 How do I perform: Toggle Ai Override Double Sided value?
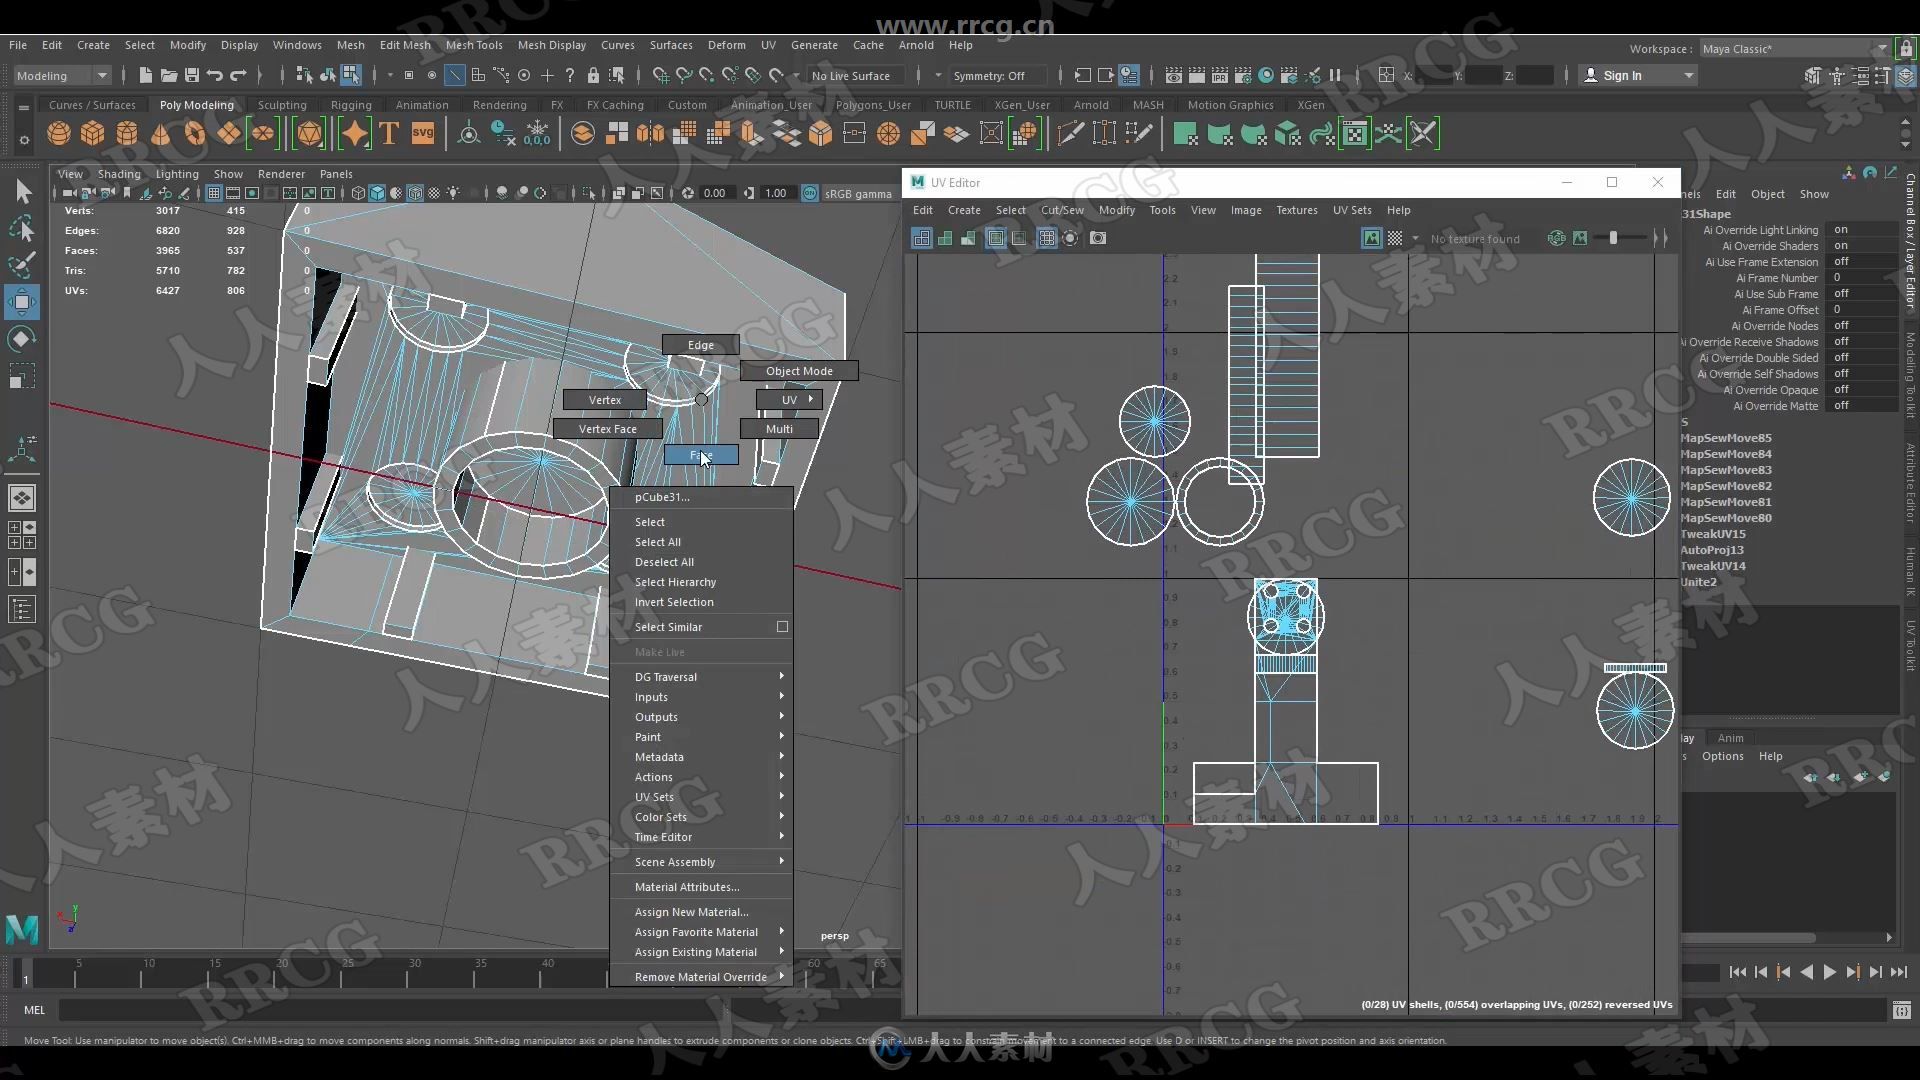[x=1860, y=358]
